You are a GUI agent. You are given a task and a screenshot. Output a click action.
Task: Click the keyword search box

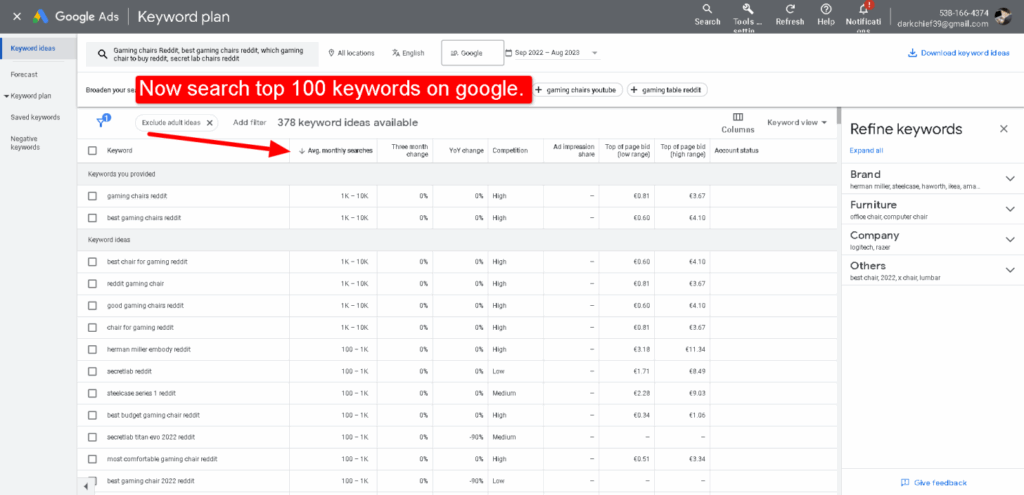[x=202, y=54]
